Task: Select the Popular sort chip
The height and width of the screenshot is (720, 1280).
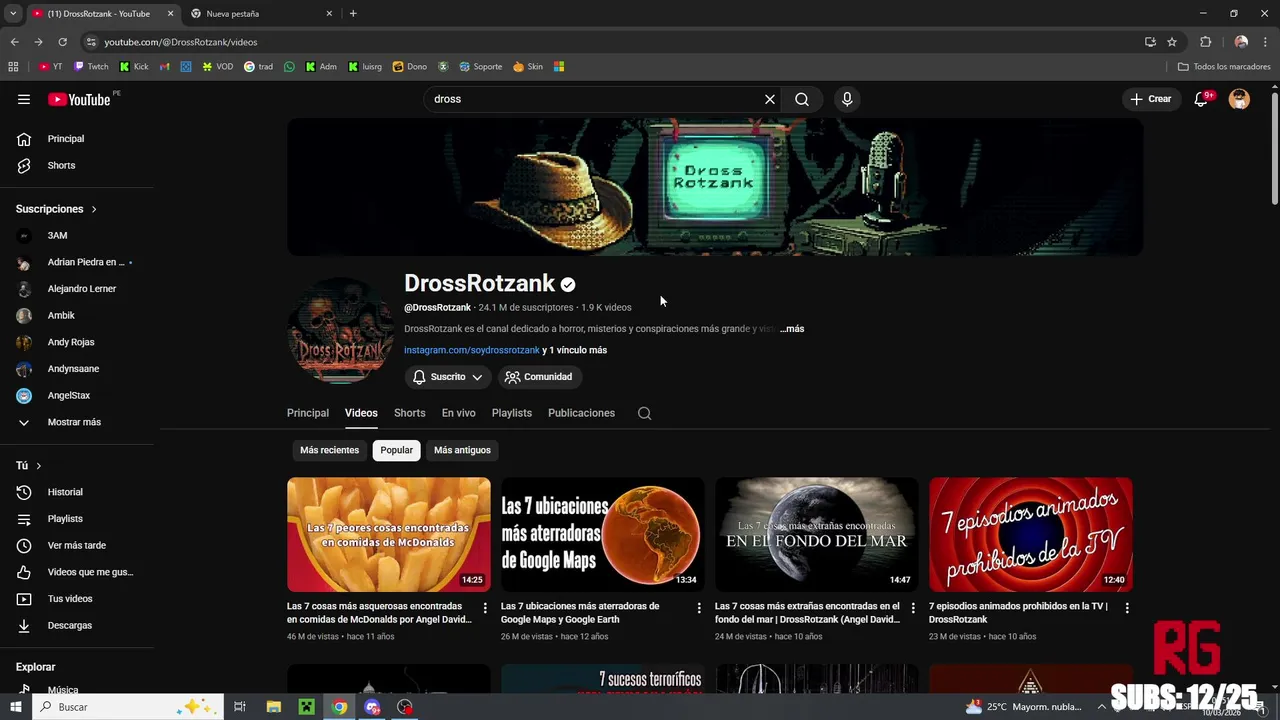Action: (396, 450)
